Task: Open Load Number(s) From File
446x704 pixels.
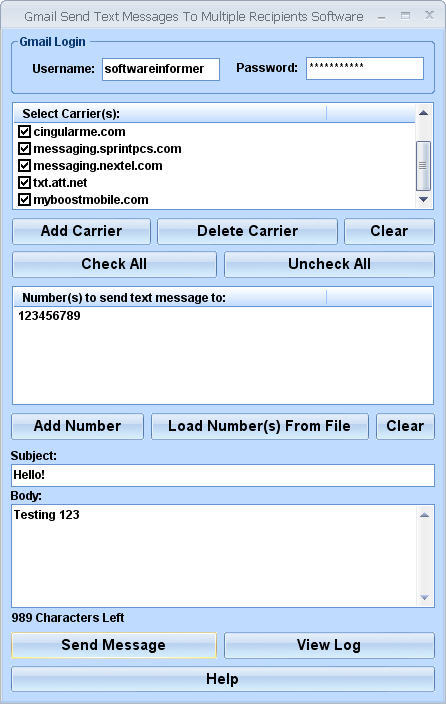Action: pos(259,426)
